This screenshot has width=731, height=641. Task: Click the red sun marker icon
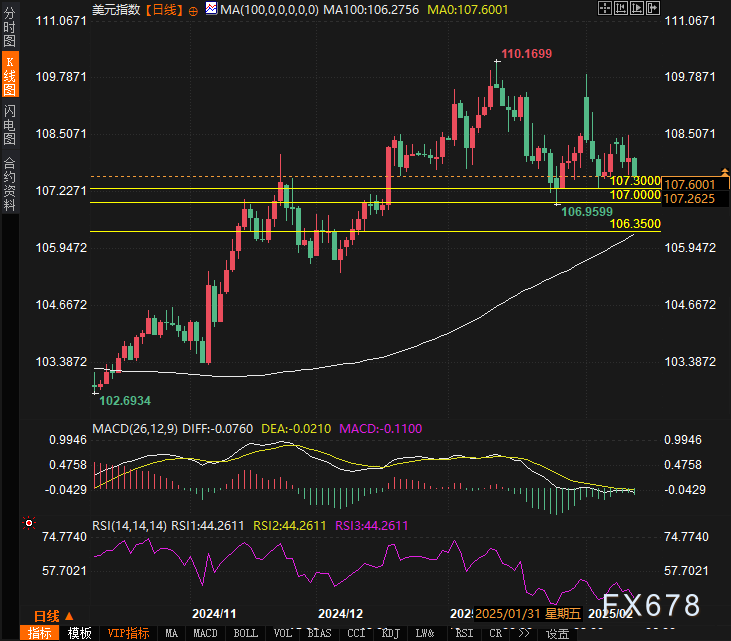pos(28,523)
